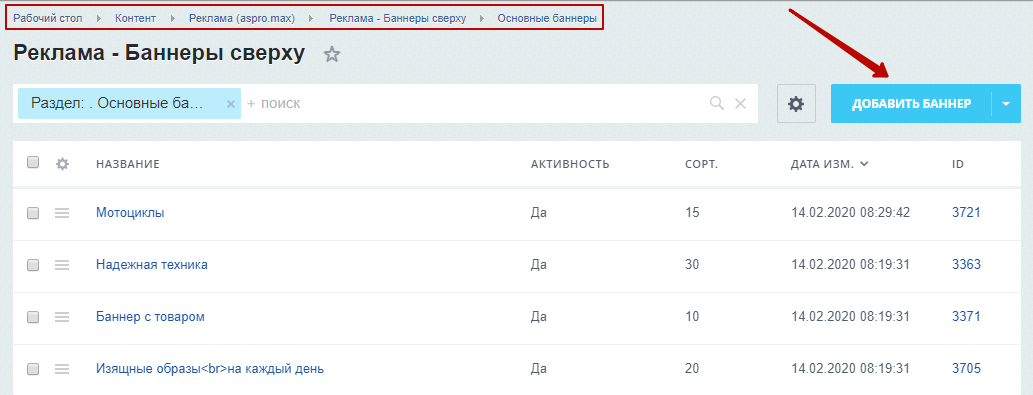Open element ID 3705
The height and width of the screenshot is (395, 1033).
966,369
